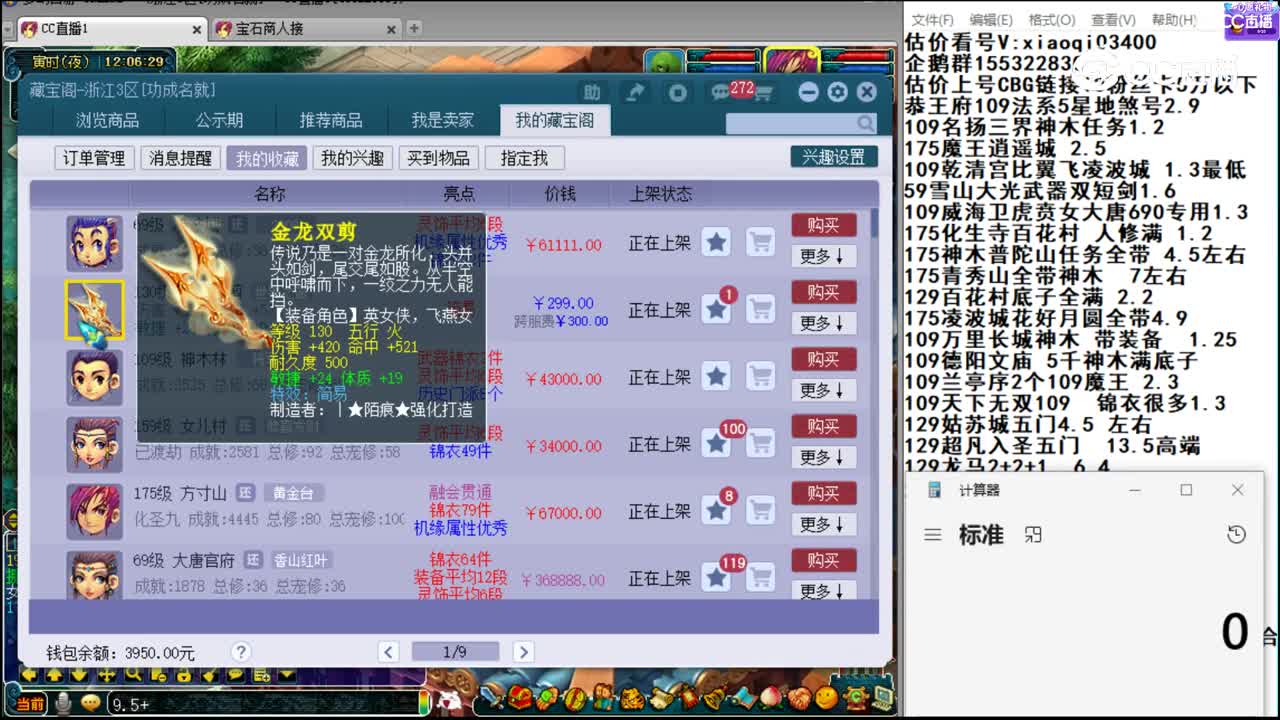Expand 更多 on 方寸山 row
Screen dimensions: 1280x720
click(823, 525)
